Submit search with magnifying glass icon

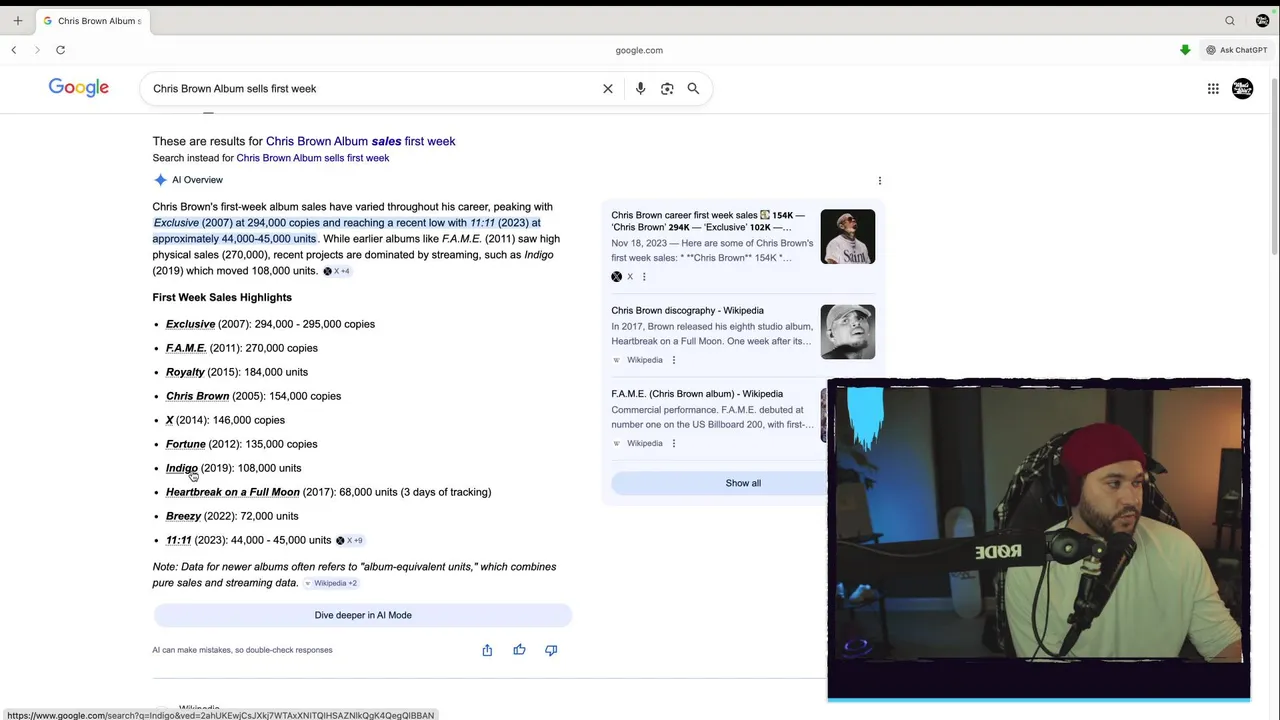click(x=693, y=89)
